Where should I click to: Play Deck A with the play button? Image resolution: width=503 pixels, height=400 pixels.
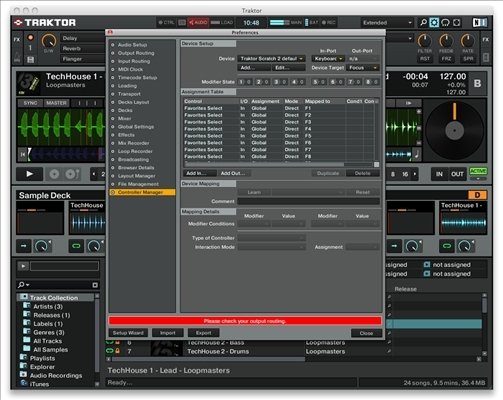pyautogui.click(x=29, y=174)
